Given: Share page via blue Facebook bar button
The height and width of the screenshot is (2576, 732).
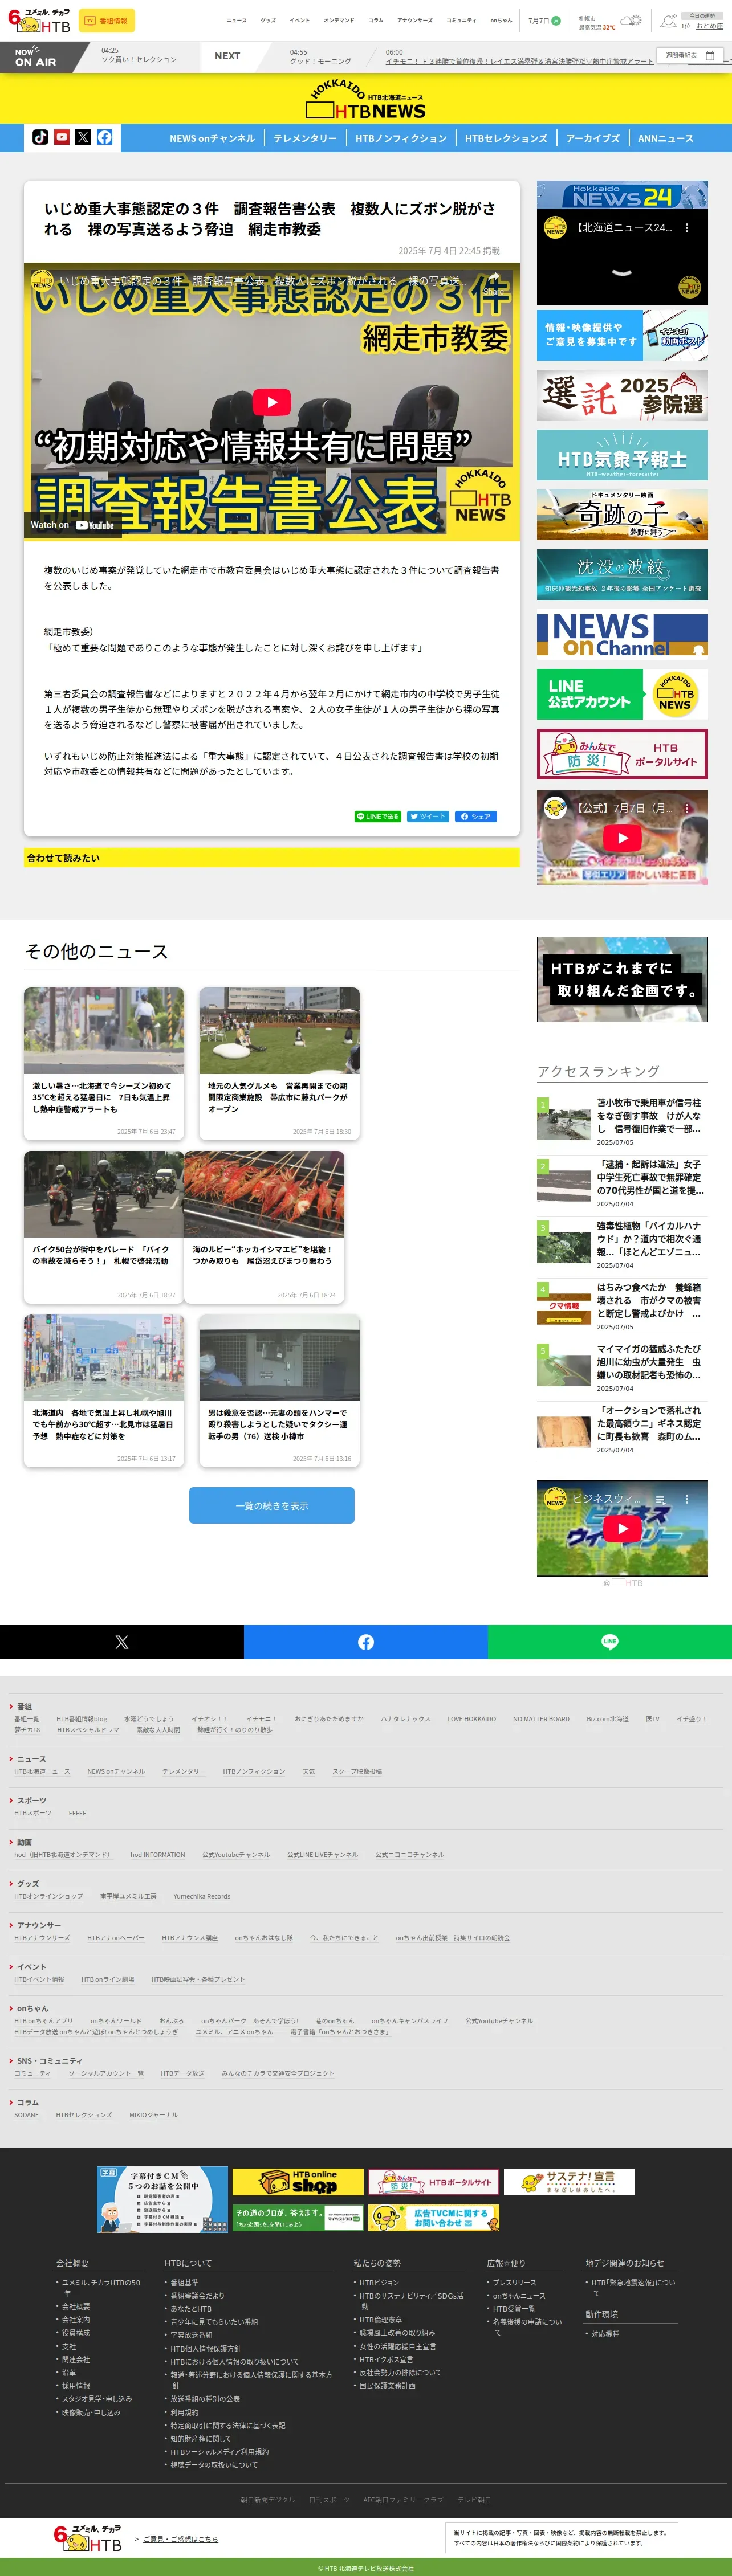Looking at the screenshot, I should click(x=366, y=1642).
